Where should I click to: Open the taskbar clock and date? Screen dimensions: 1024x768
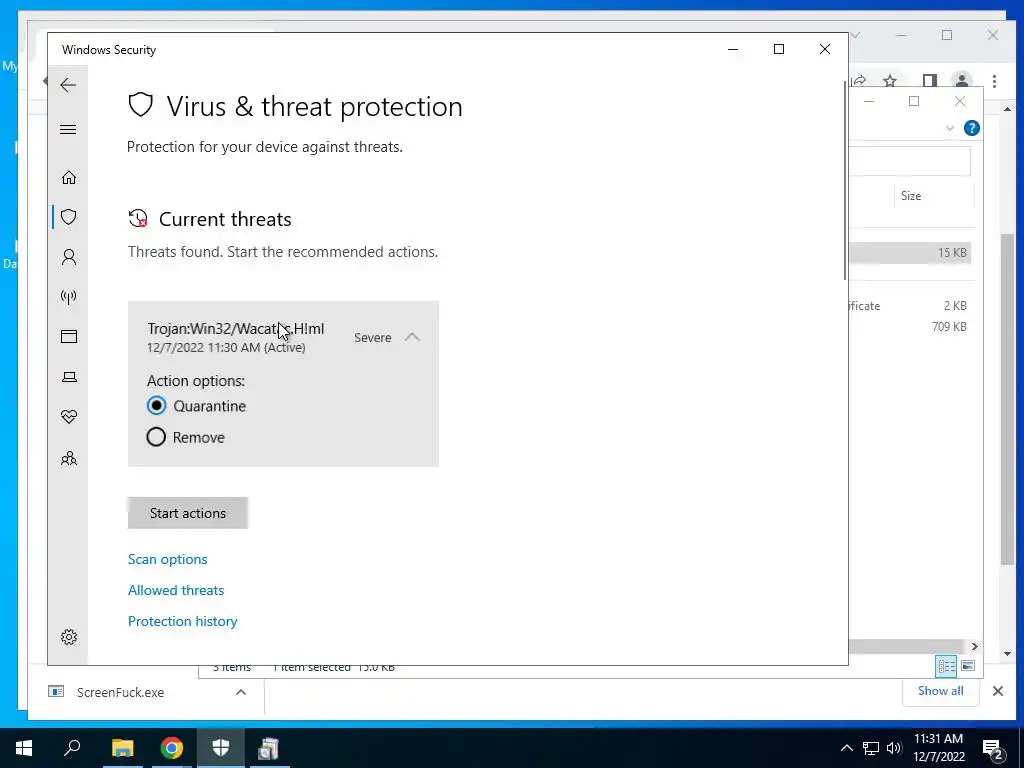click(x=938, y=748)
